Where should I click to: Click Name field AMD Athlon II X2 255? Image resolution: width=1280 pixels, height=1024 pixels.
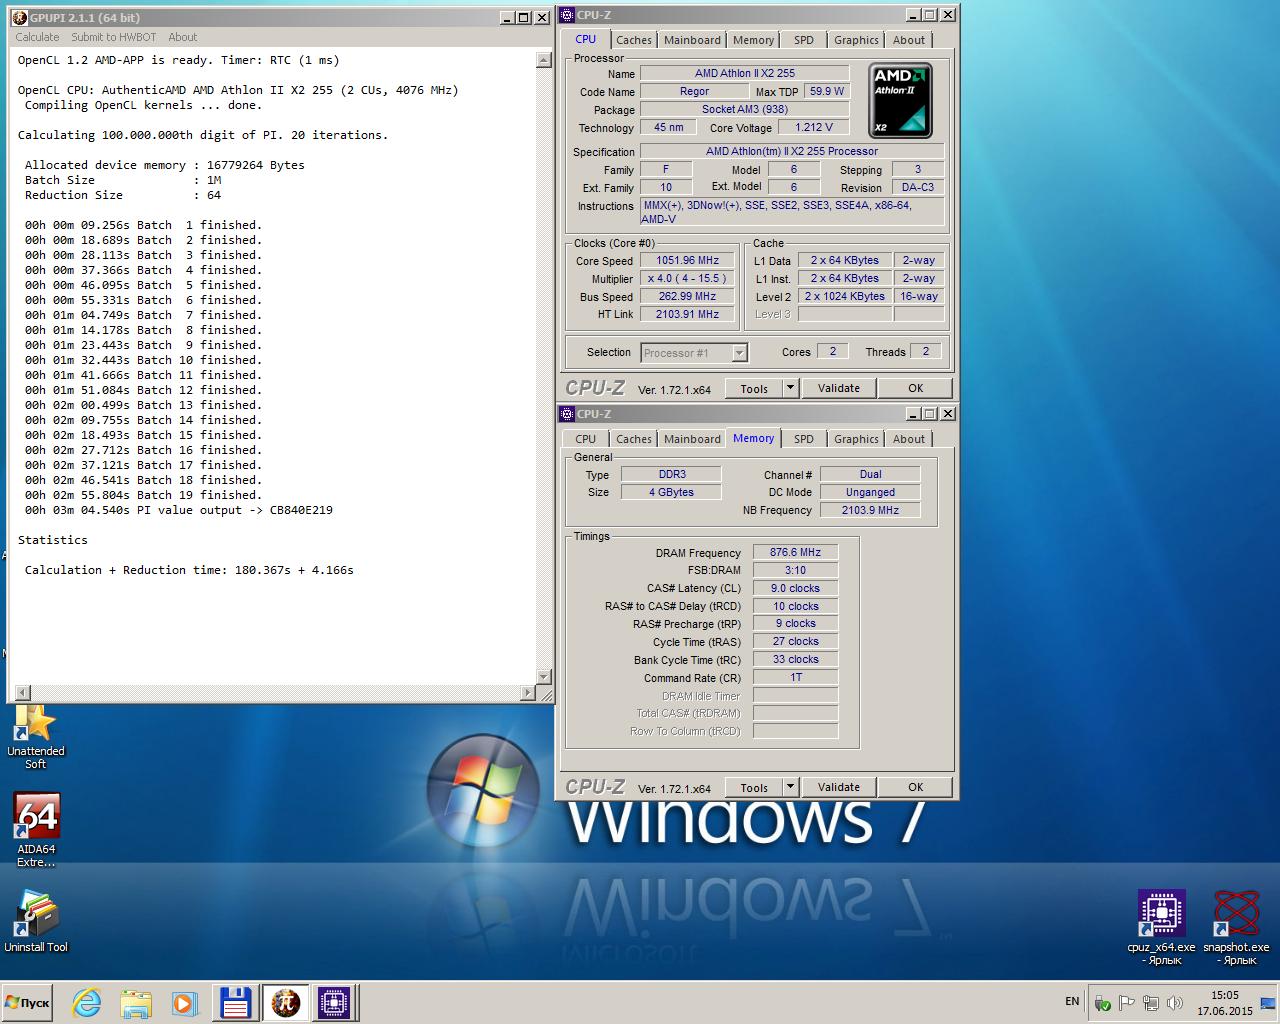[x=744, y=73]
